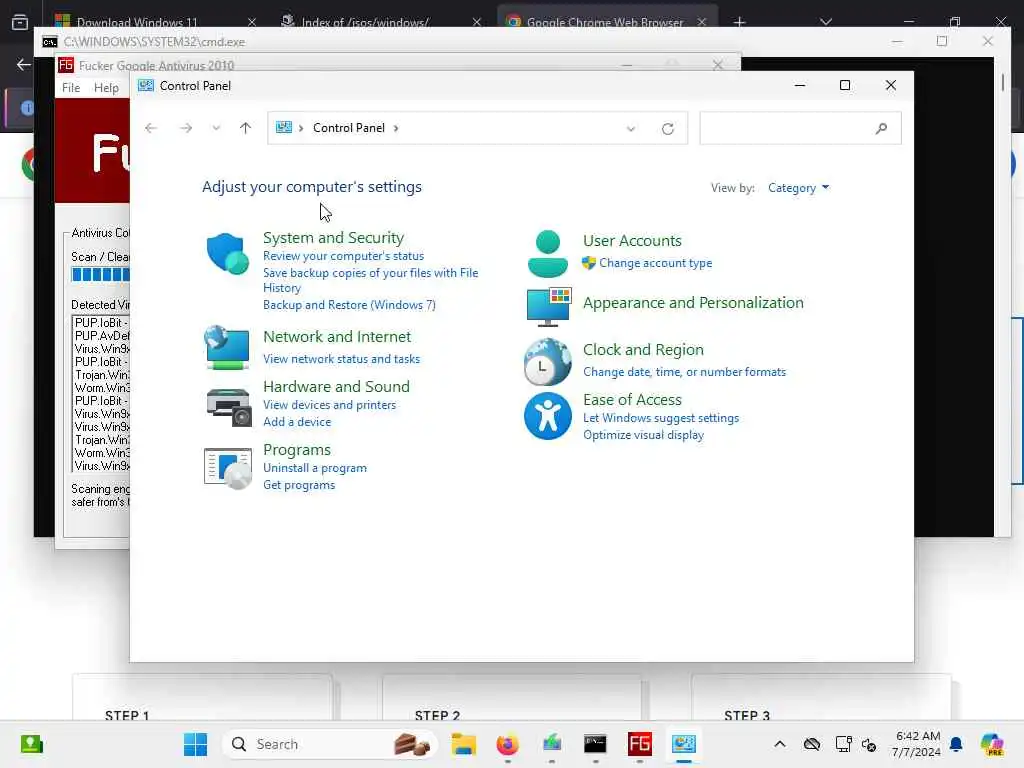Click Add a device link
Image resolution: width=1024 pixels, height=768 pixels.
(297, 422)
